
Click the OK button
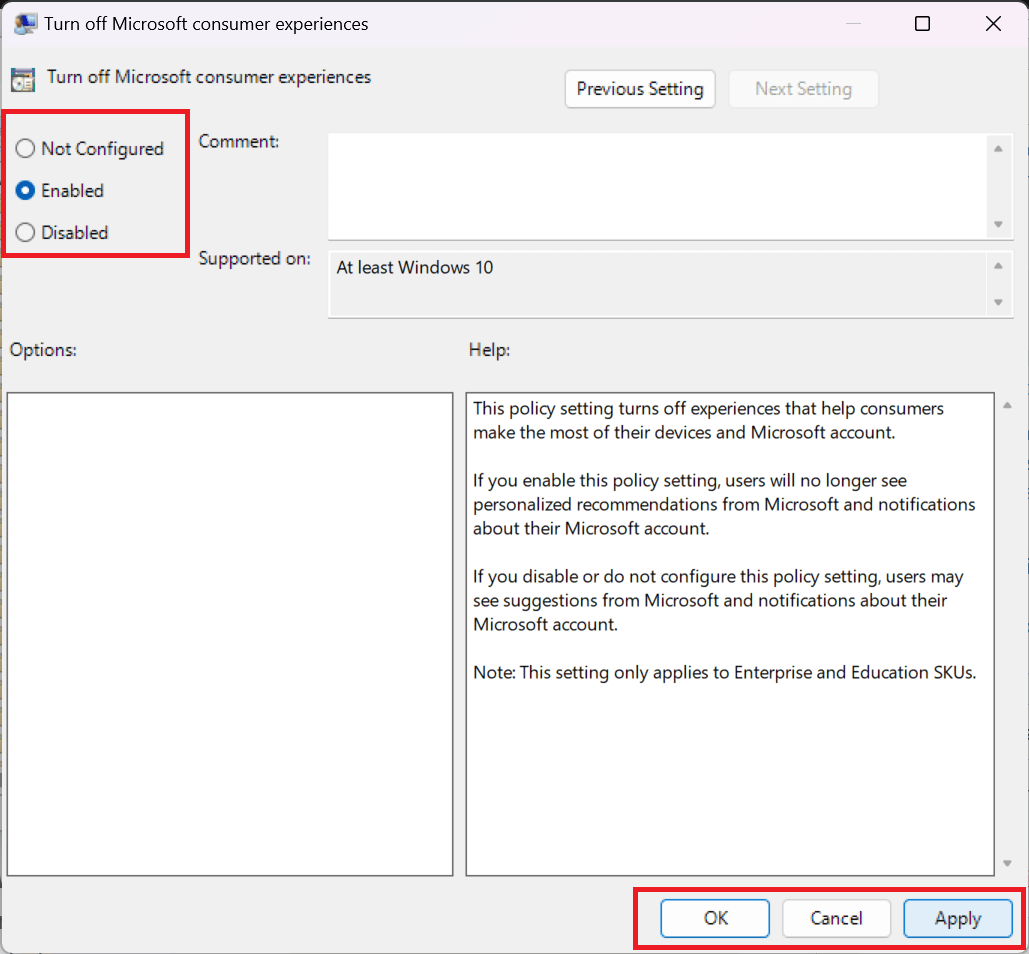(714, 918)
